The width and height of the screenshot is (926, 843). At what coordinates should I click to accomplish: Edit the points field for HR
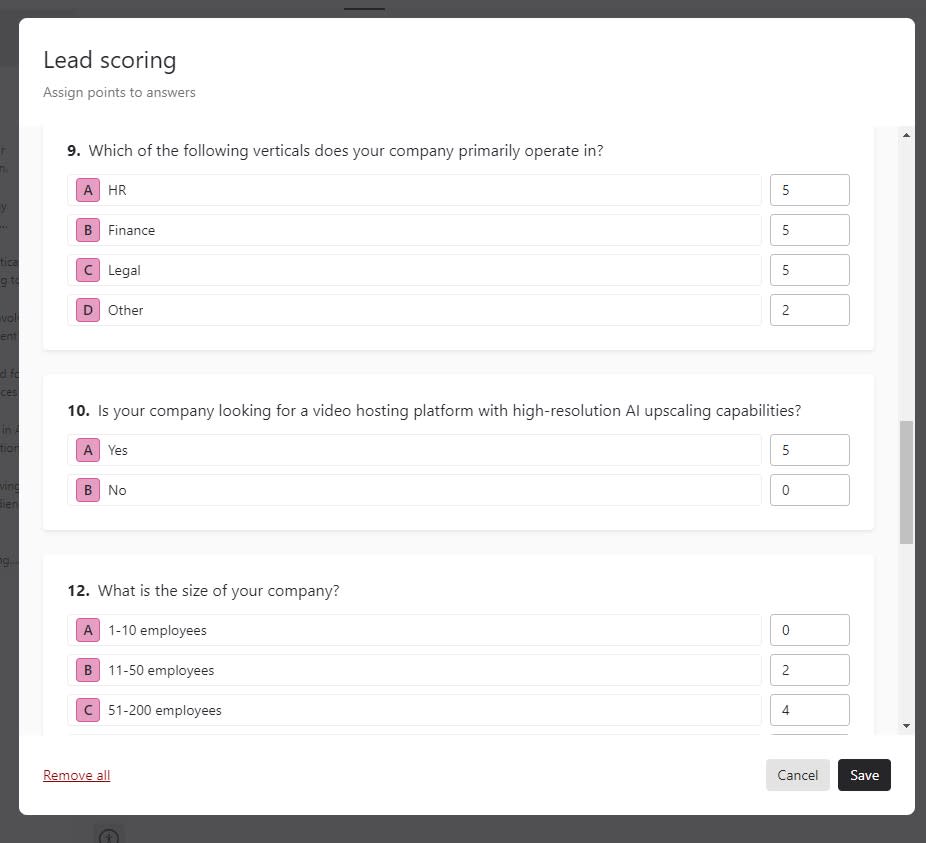pos(809,190)
